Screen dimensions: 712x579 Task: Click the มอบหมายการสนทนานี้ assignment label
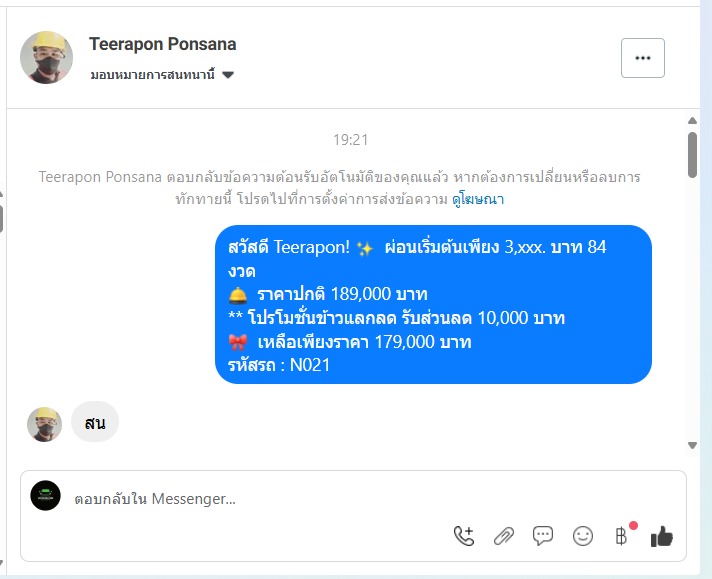(152, 74)
